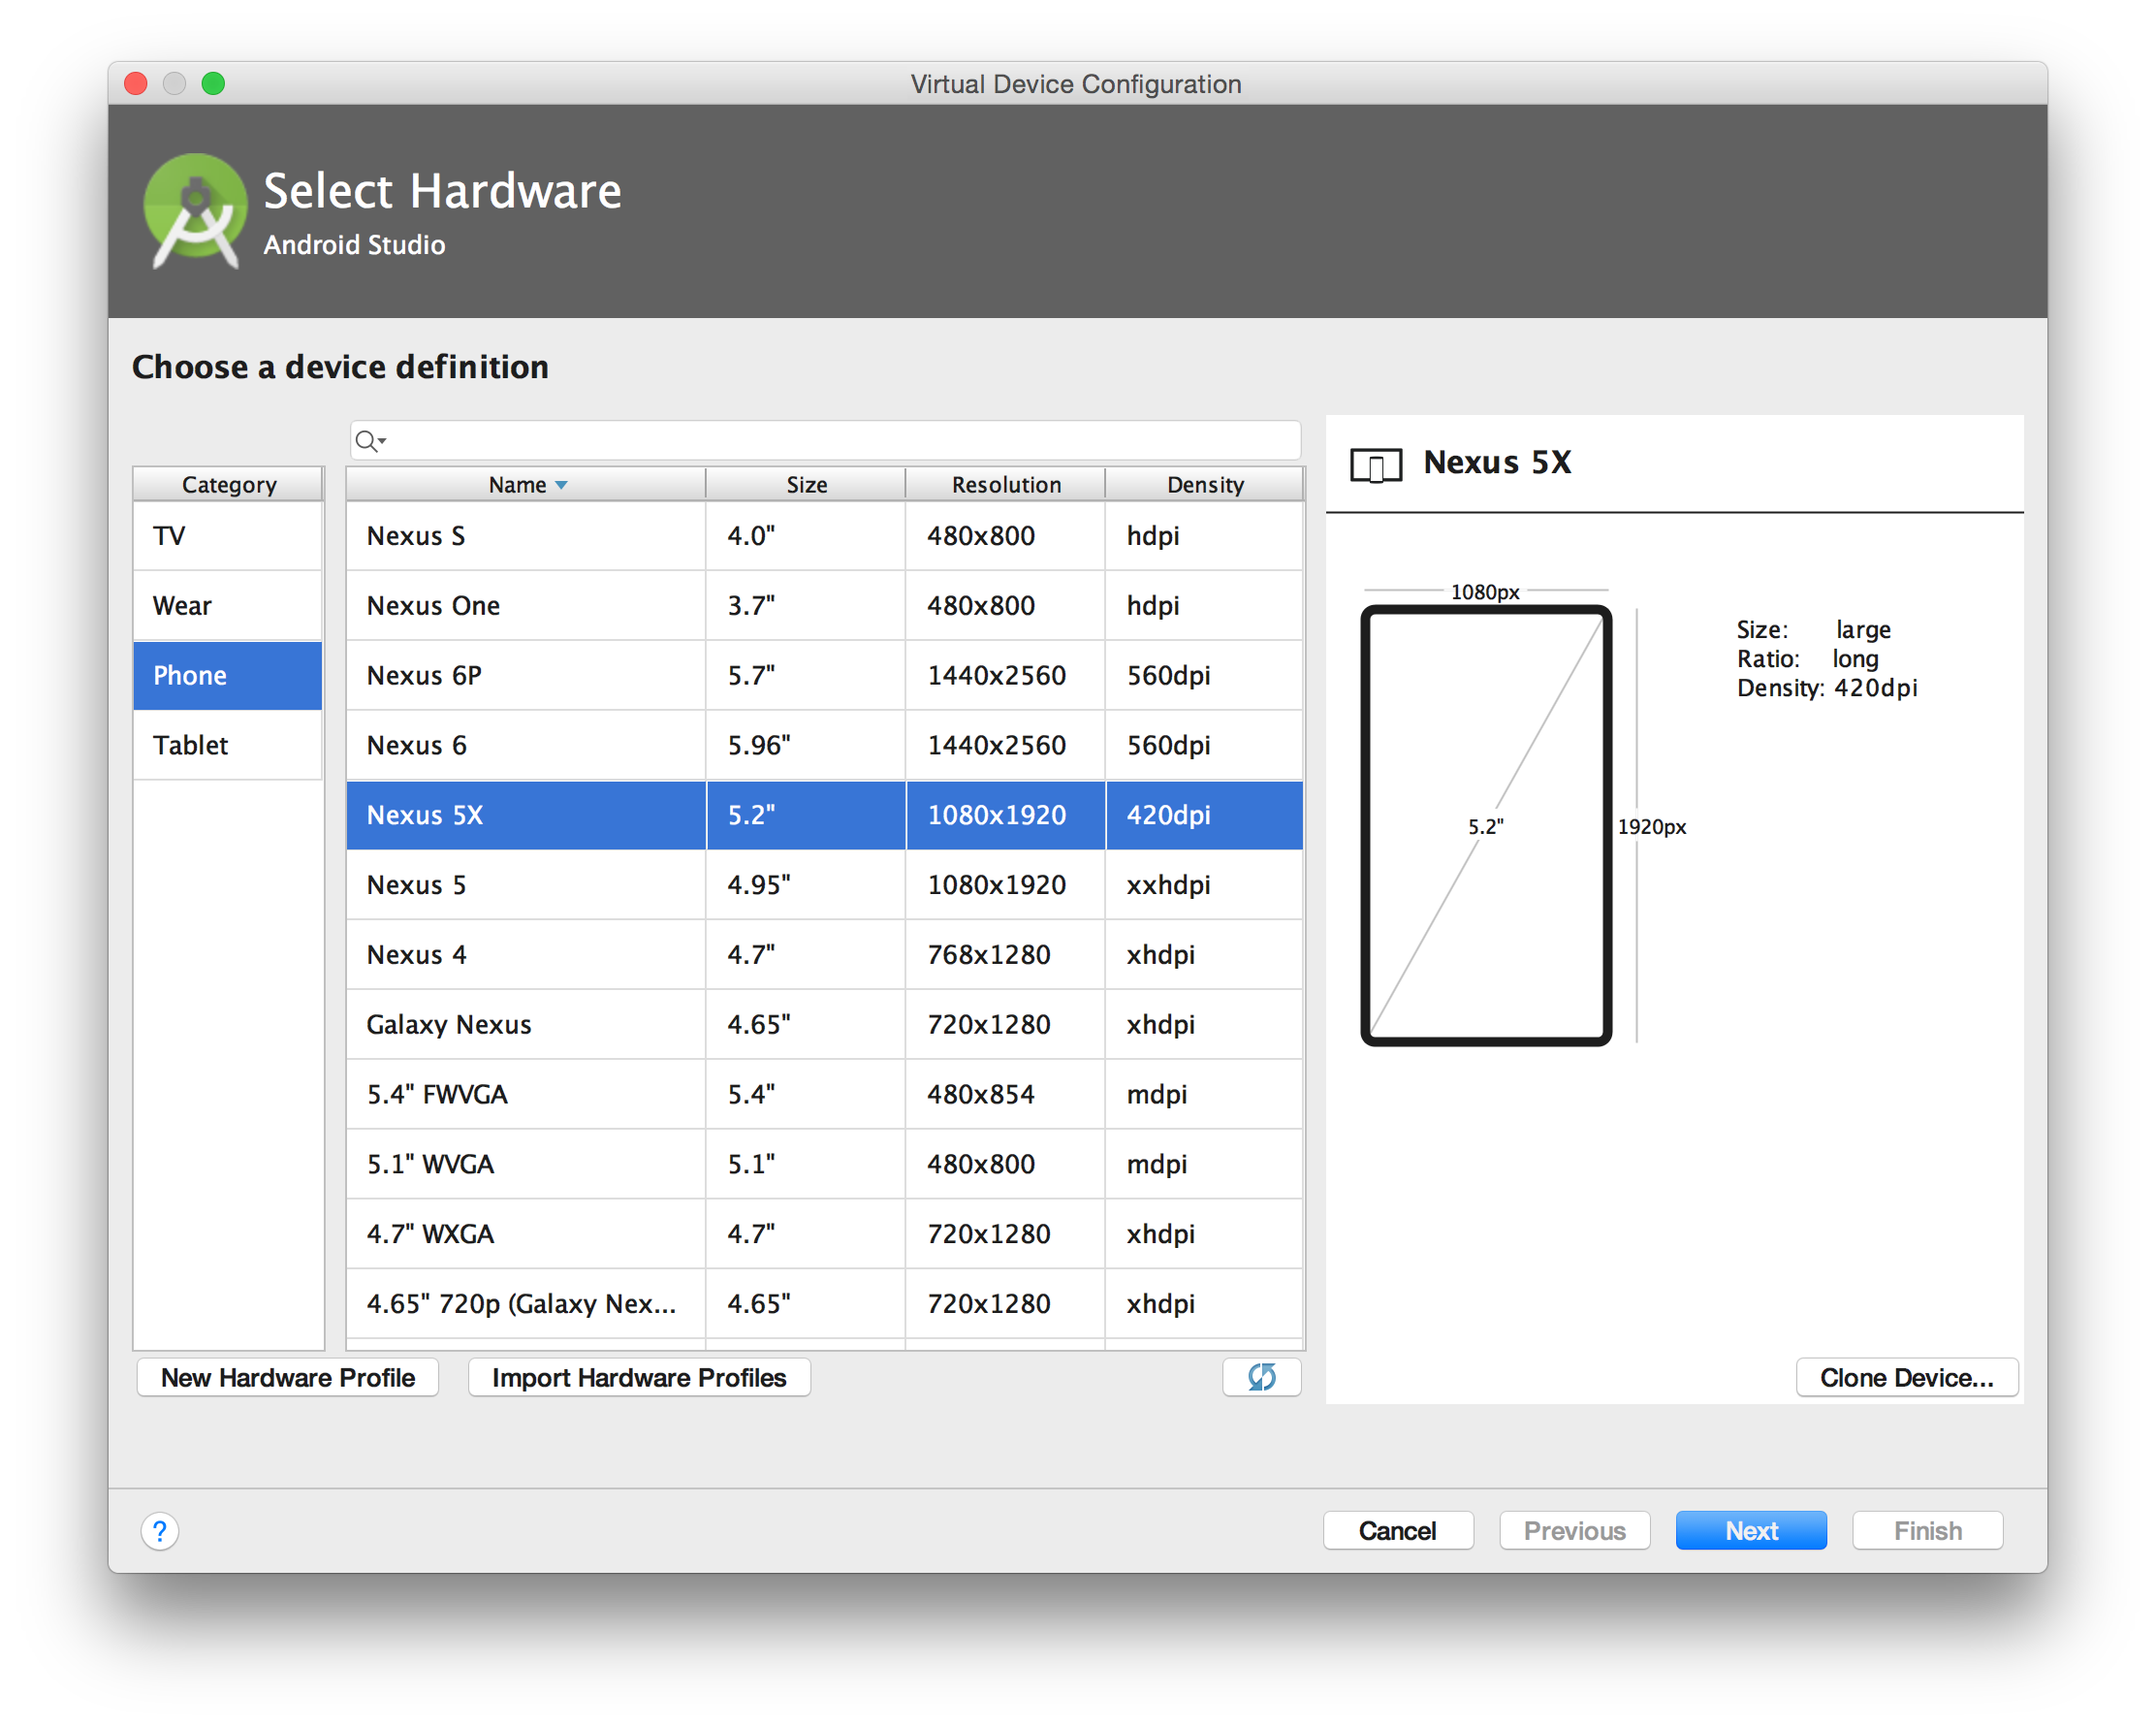Select the Nexus One device
Image resolution: width=2156 pixels, height=1728 pixels.
pos(825,606)
